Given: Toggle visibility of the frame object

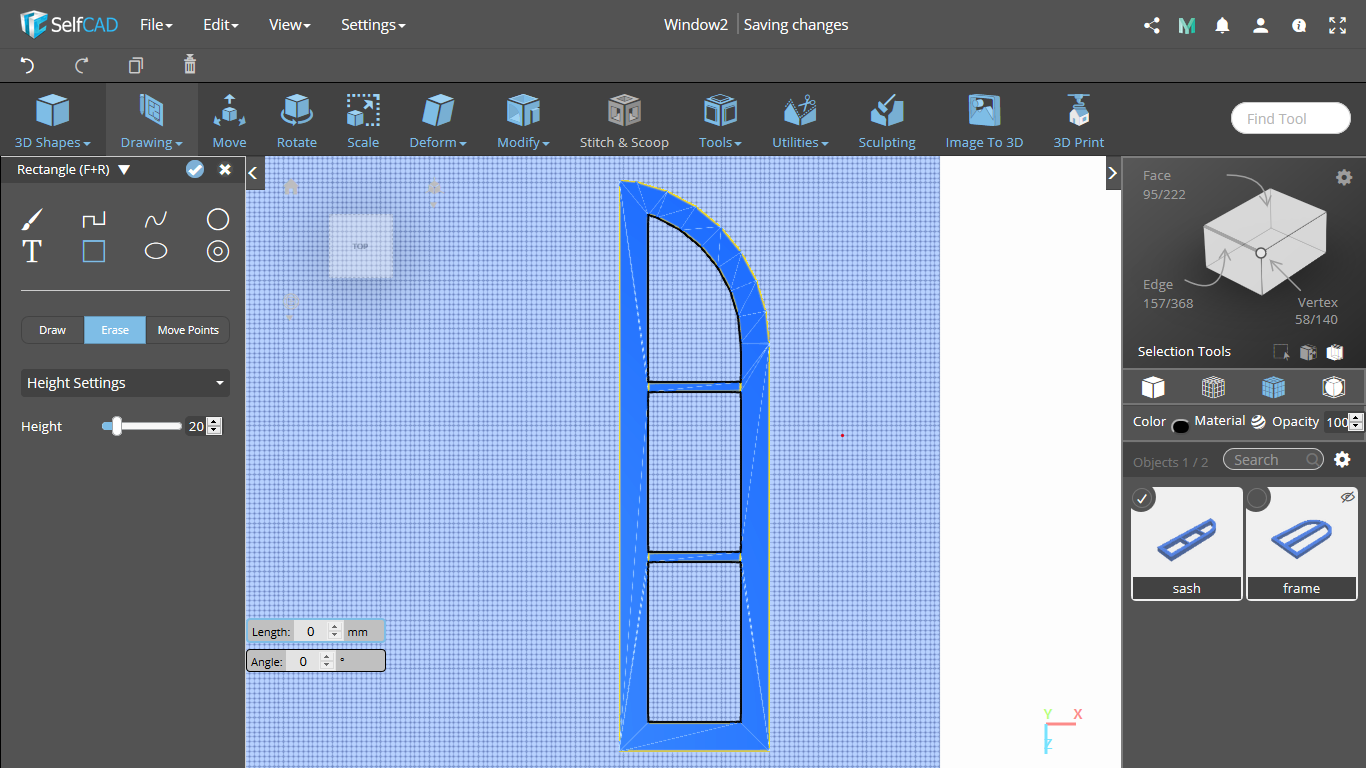Looking at the screenshot, I should pyautogui.click(x=1347, y=497).
